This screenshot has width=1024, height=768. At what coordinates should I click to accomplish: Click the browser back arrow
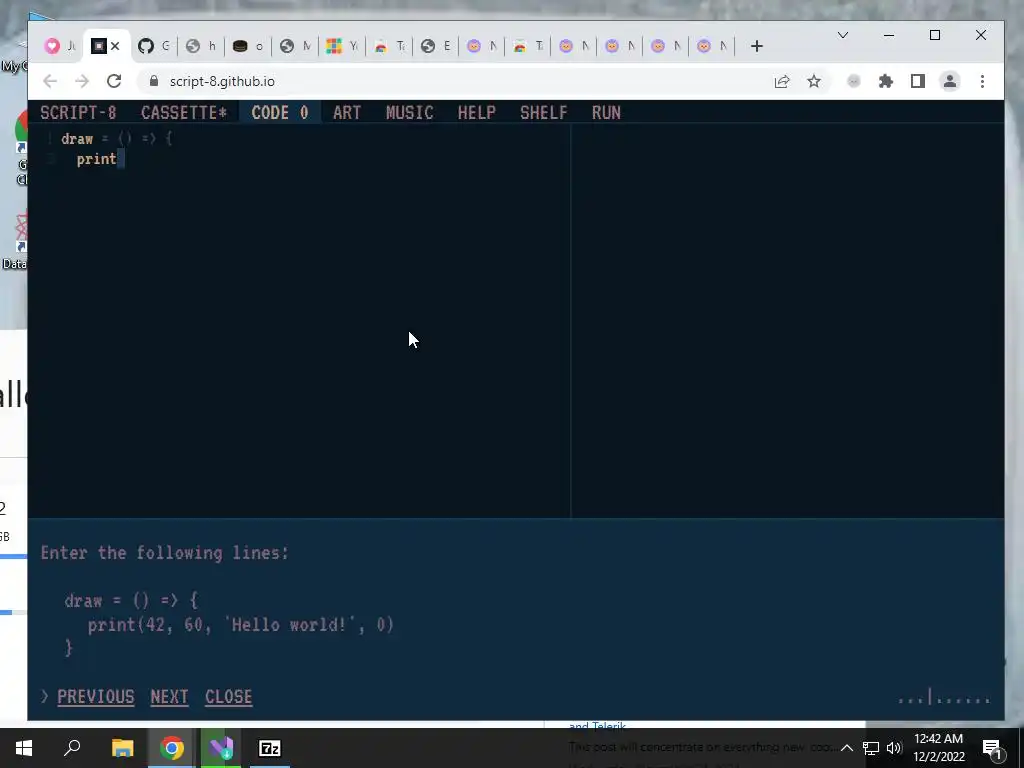(x=50, y=81)
